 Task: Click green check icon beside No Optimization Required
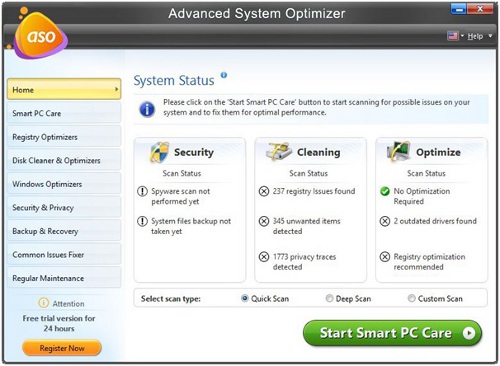point(385,191)
